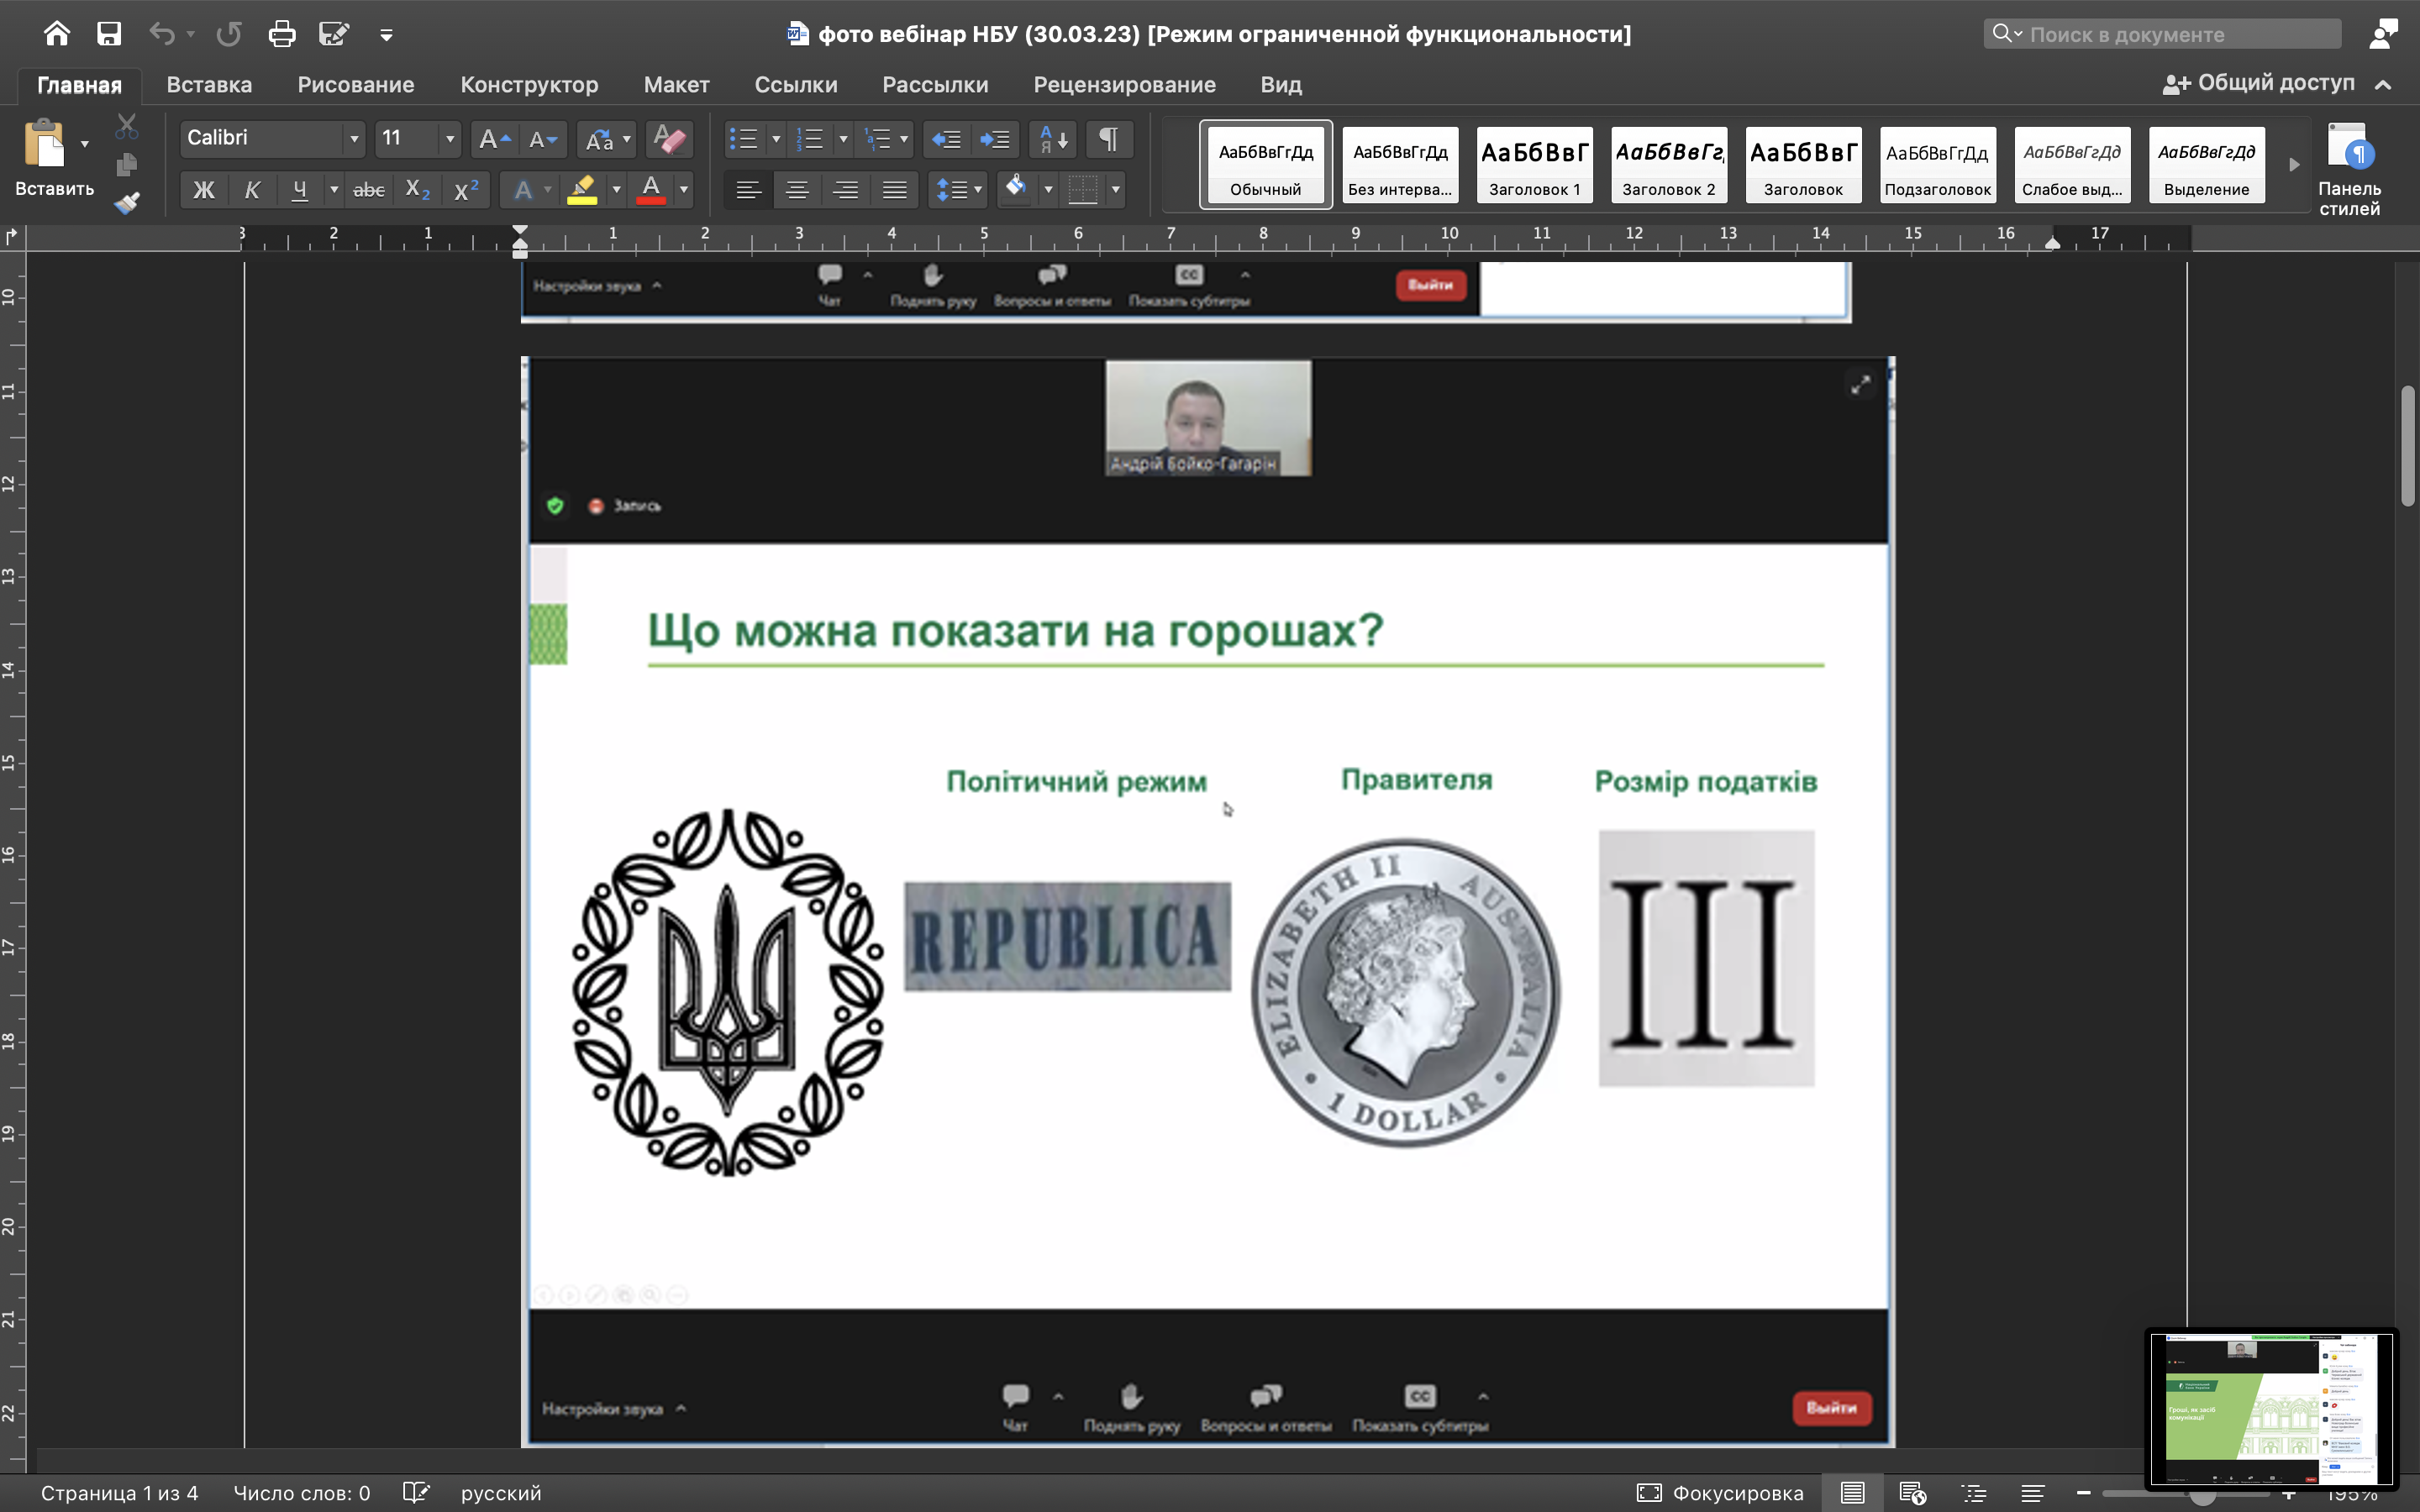This screenshot has height=1512, width=2420.
Task: Click the Redo arrow icon
Action: (x=229, y=34)
